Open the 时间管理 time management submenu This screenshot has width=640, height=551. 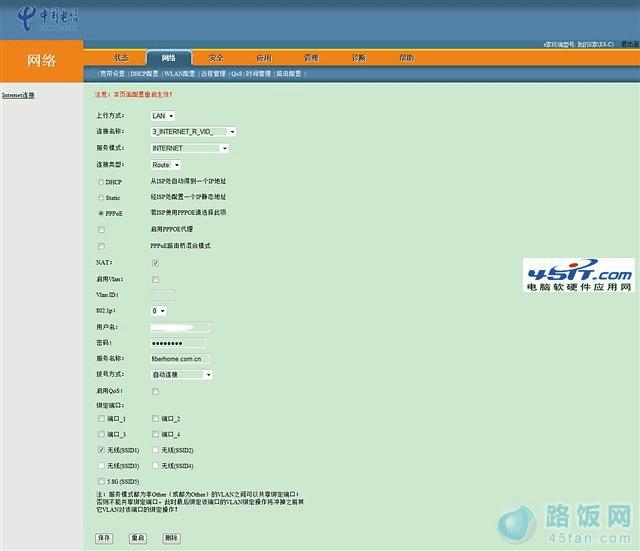(x=258, y=74)
